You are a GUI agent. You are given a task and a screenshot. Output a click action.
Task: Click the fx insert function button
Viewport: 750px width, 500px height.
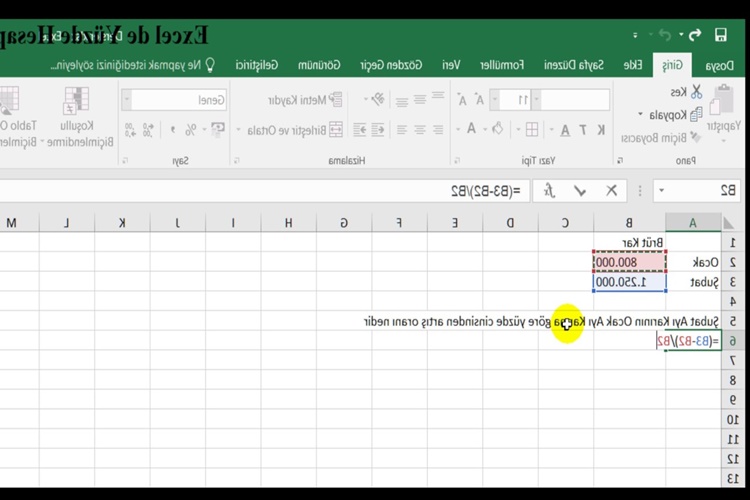[x=549, y=191]
